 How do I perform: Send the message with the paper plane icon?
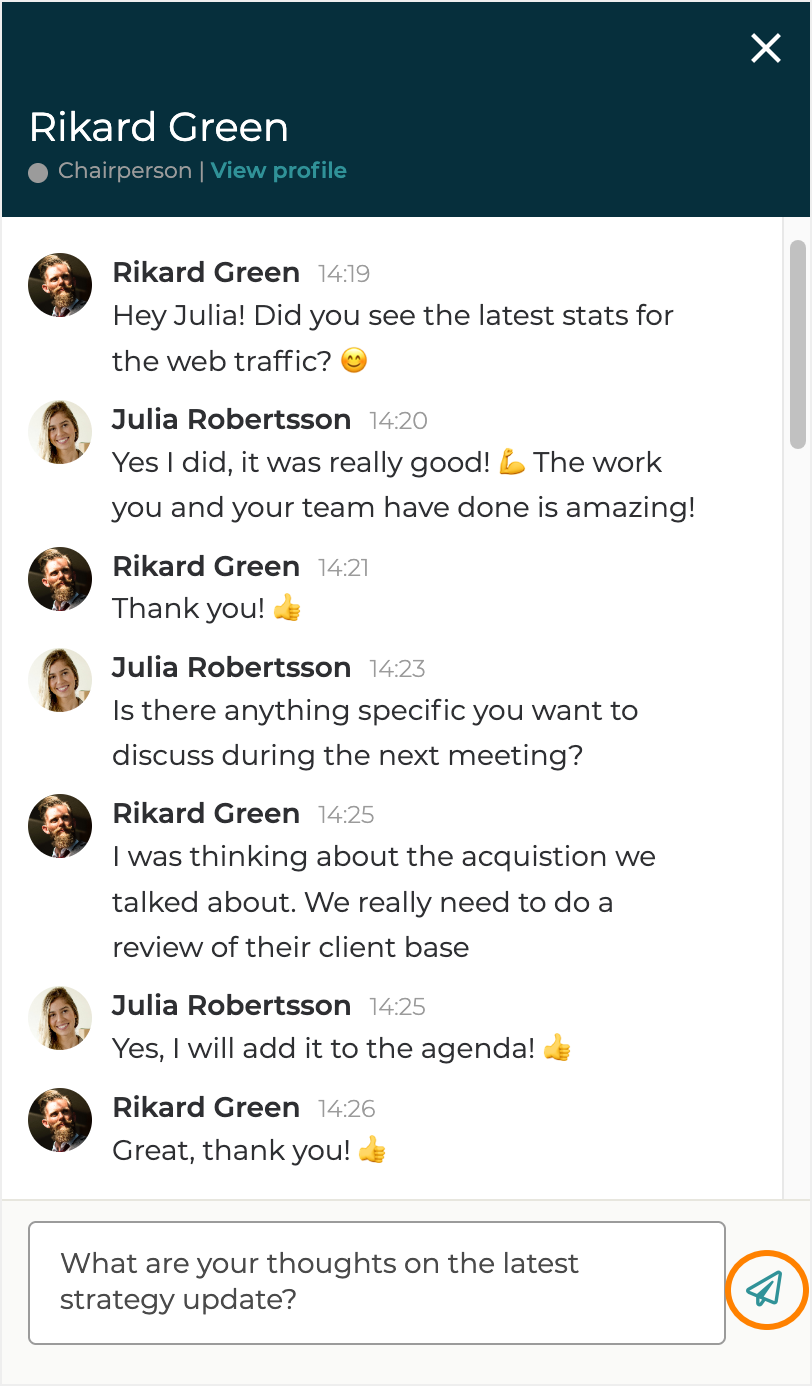pos(765,1289)
